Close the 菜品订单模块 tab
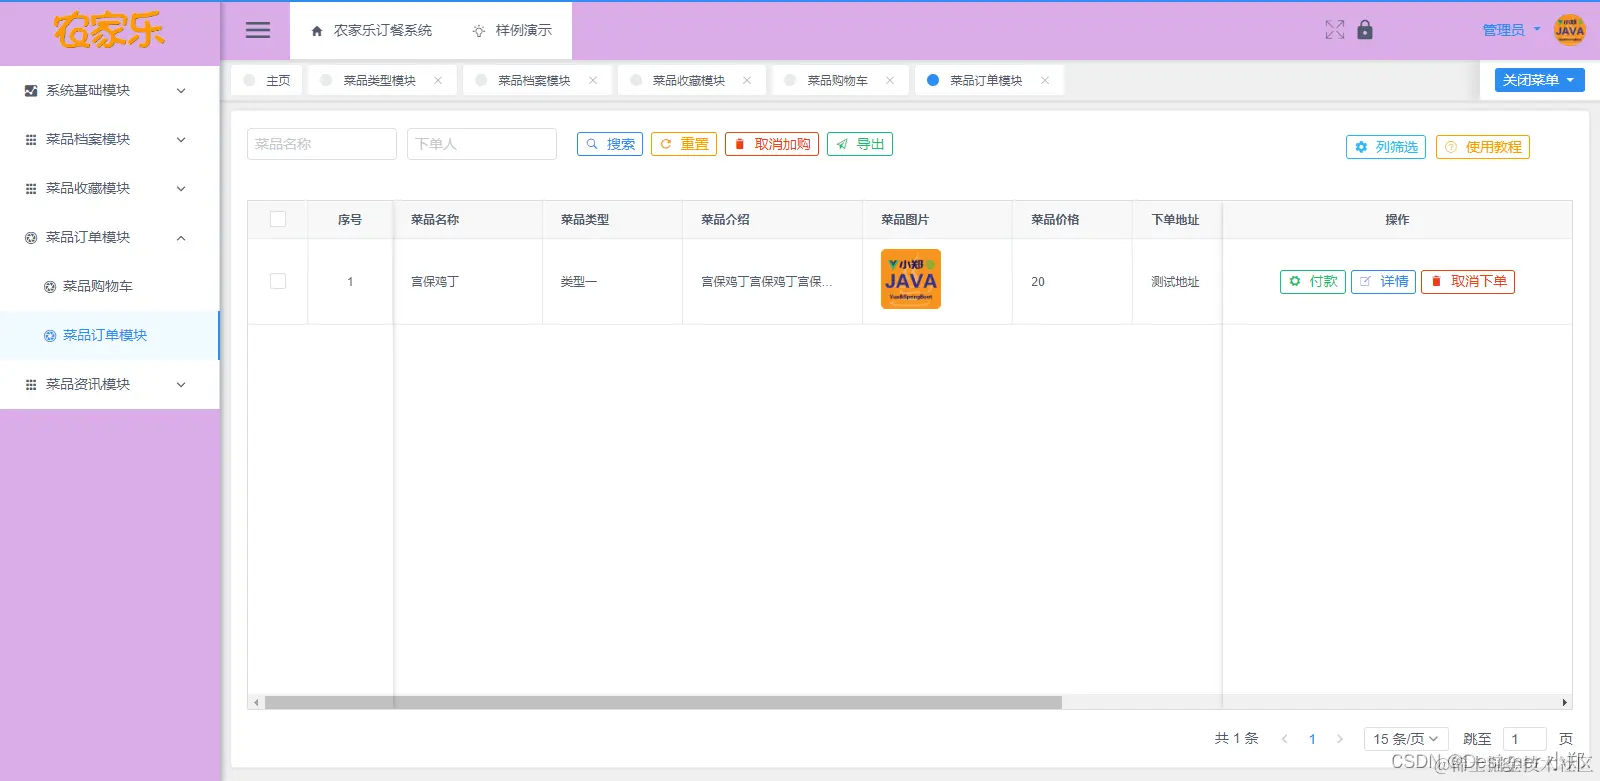The height and width of the screenshot is (781, 1600). click(1045, 80)
